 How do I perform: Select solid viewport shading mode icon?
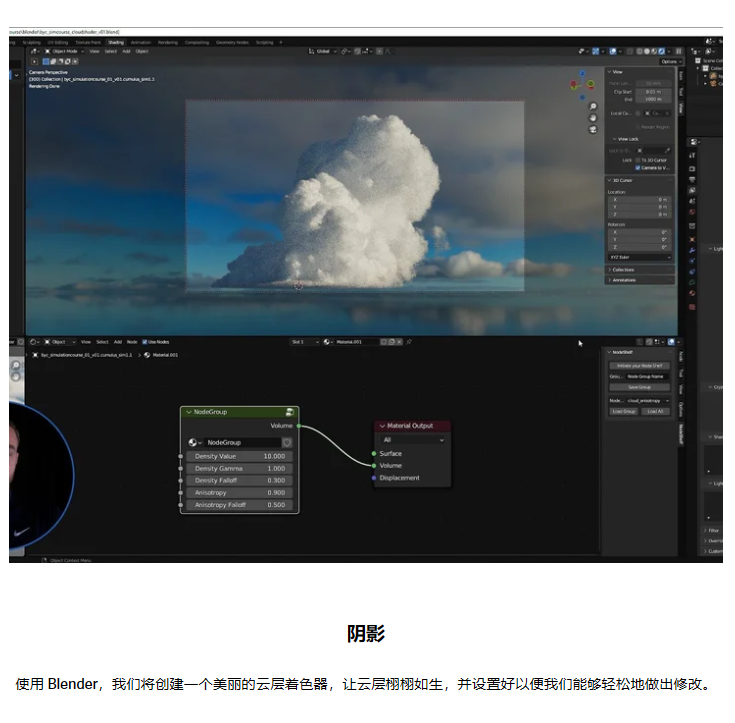coord(647,51)
